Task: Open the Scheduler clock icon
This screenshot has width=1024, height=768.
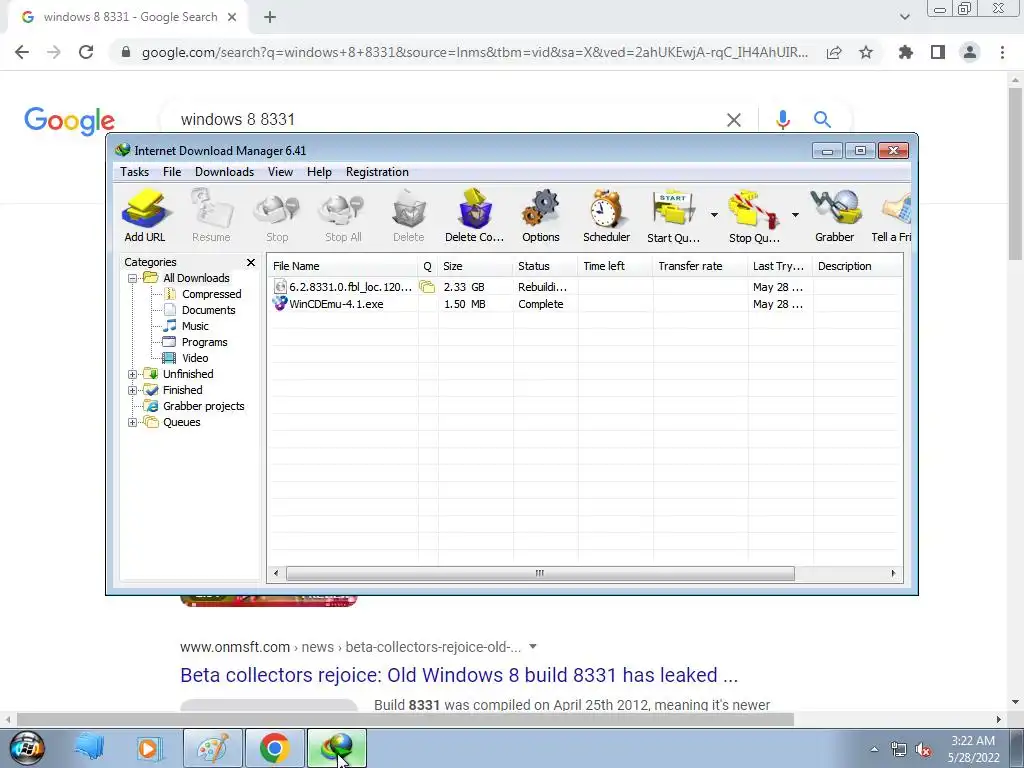Action: click(607, 216)
